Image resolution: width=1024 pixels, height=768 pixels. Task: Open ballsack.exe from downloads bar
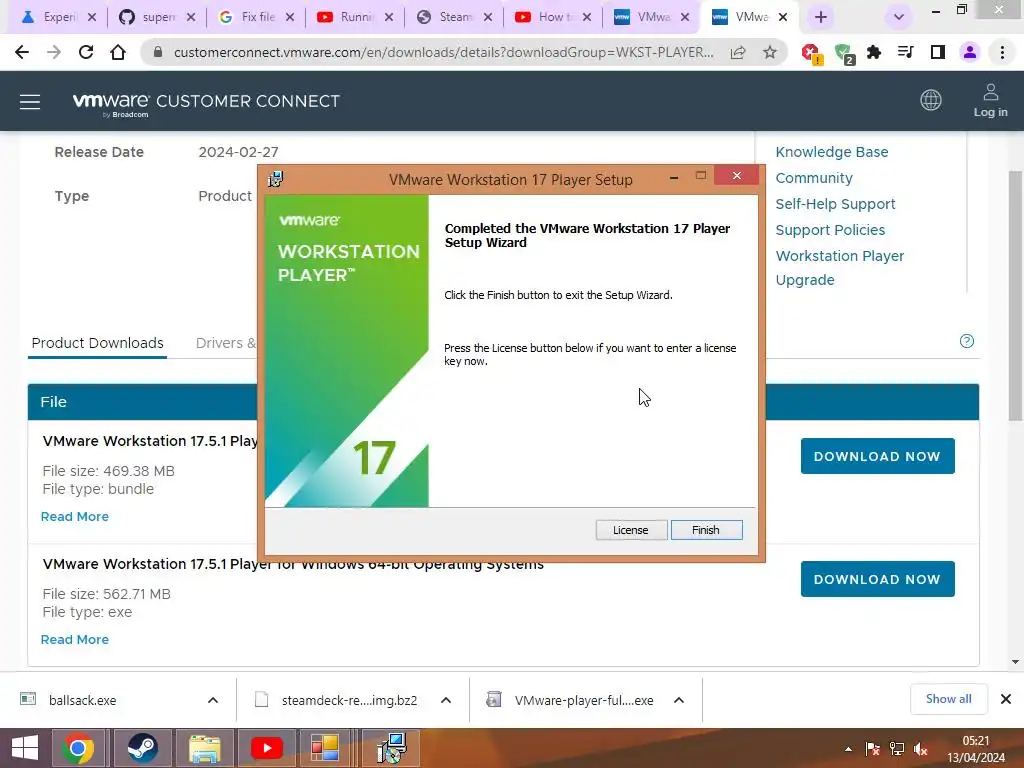tap(82, 700)
